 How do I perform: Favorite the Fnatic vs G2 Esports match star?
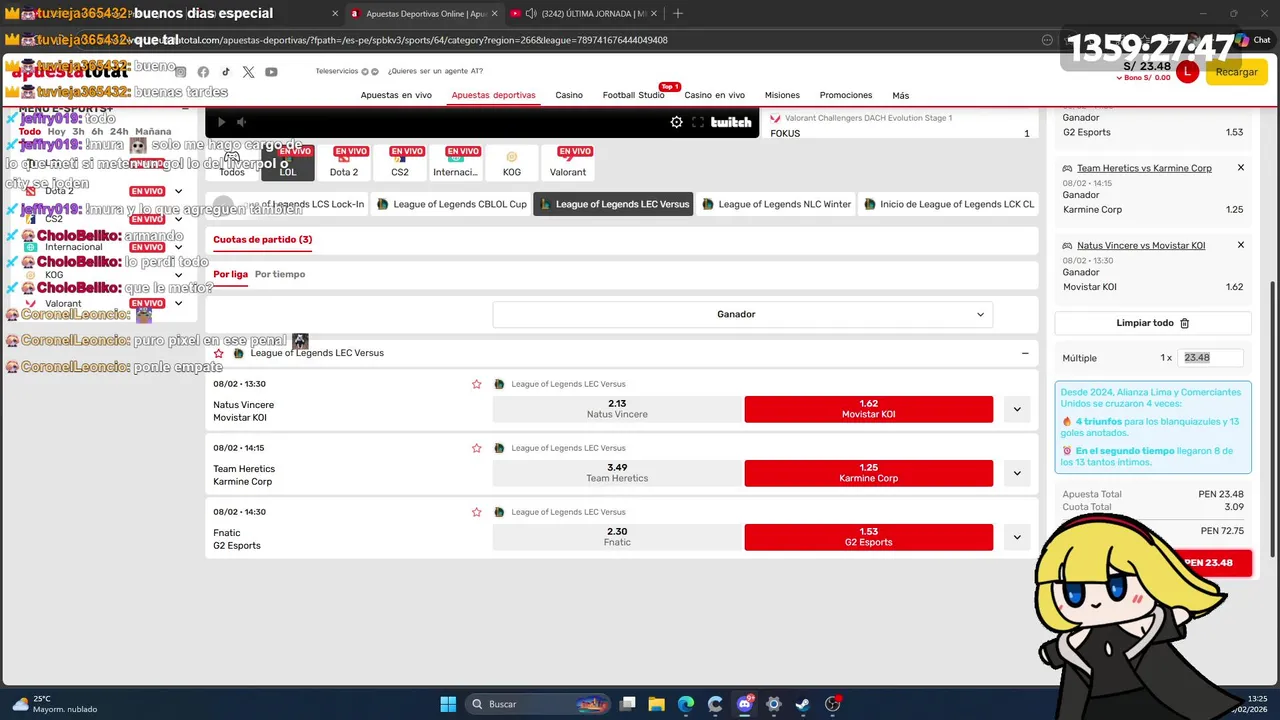477,512
